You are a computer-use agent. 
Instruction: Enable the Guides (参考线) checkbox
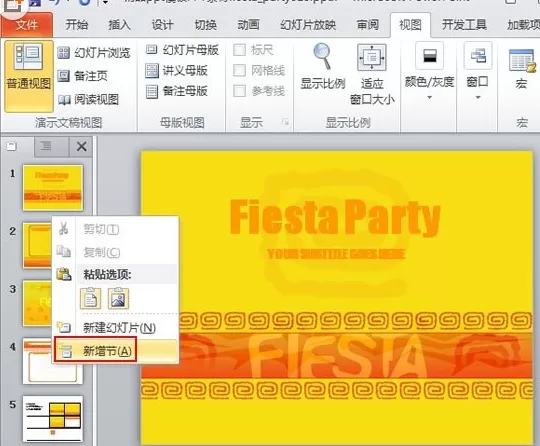239,91
